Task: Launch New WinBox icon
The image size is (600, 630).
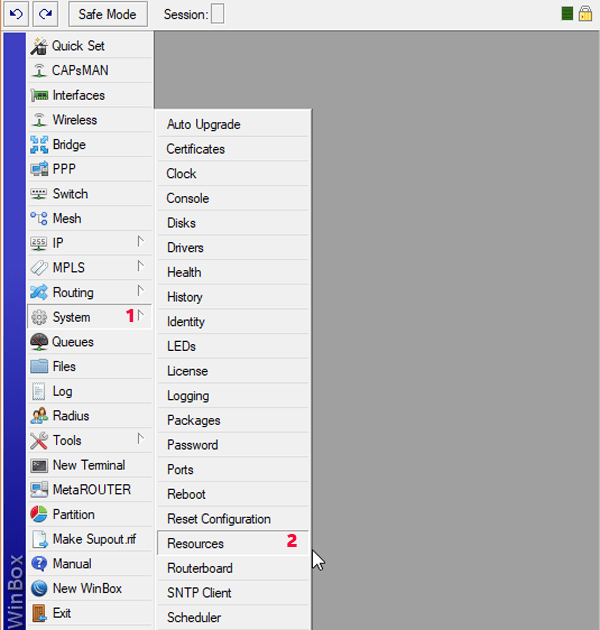Action: click(x=39, y=589)
